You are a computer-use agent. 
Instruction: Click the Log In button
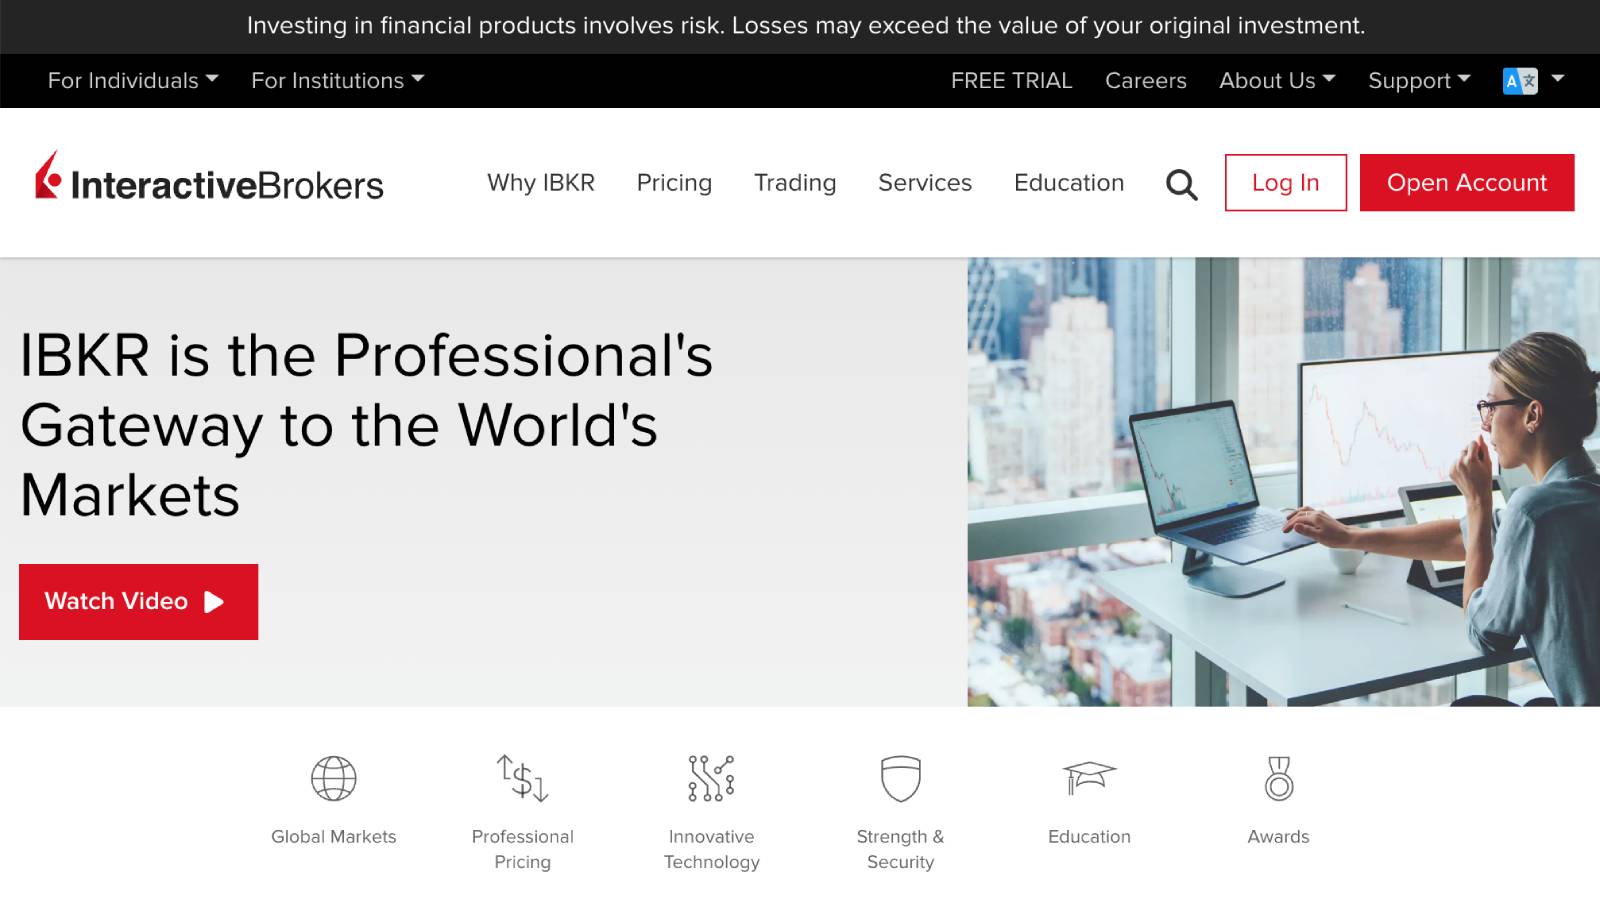pos(1286,183)
